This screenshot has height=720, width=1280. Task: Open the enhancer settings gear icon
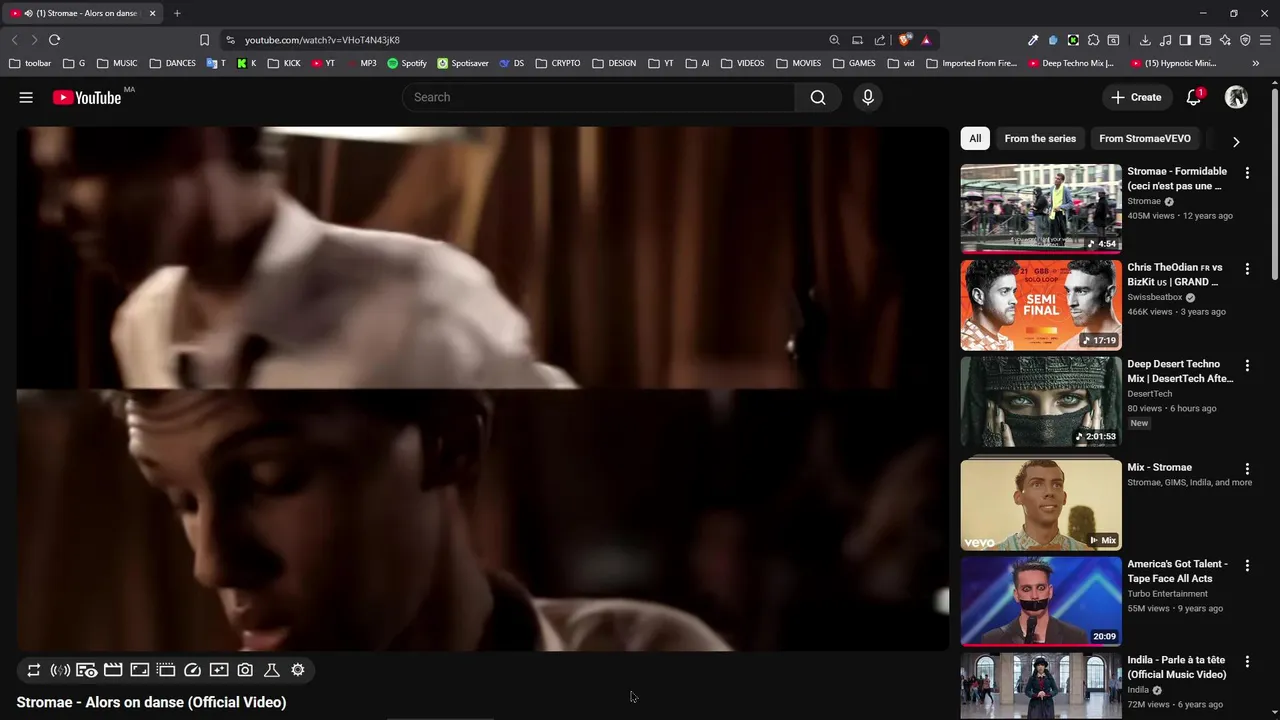(x=298, y=670)
